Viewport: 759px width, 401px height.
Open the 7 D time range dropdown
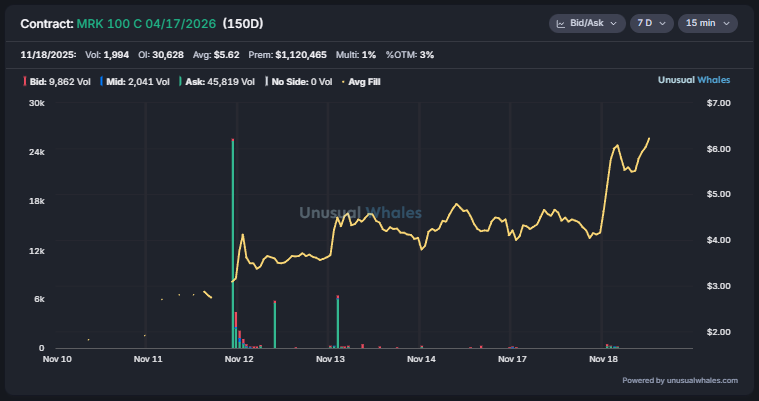pyautogui.click(x=650, y=23)
